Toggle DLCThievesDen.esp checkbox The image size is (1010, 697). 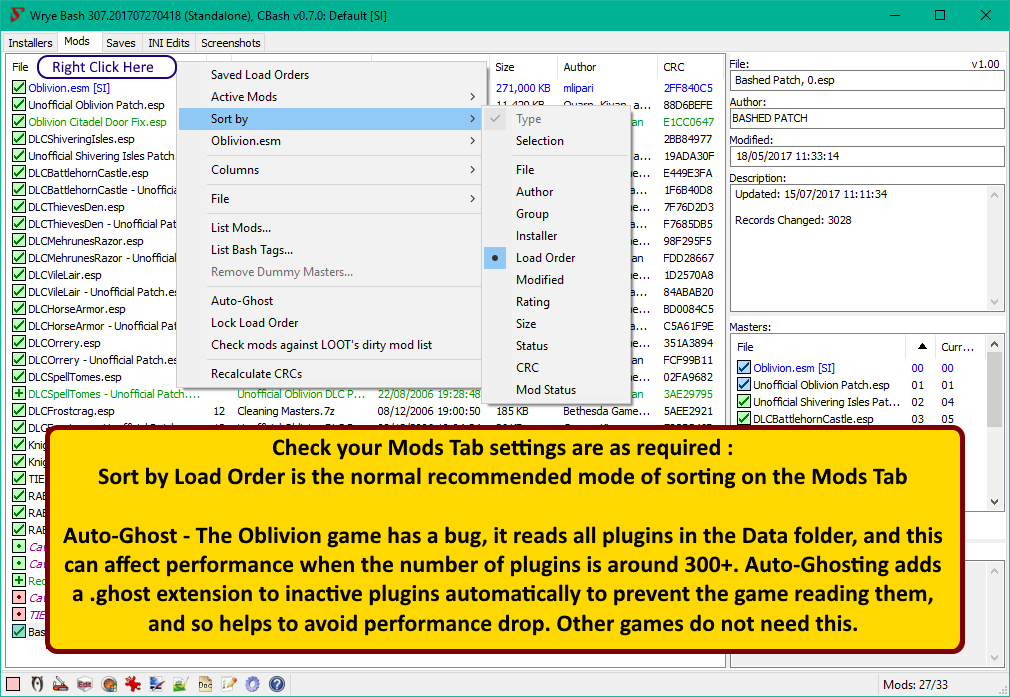19,207
